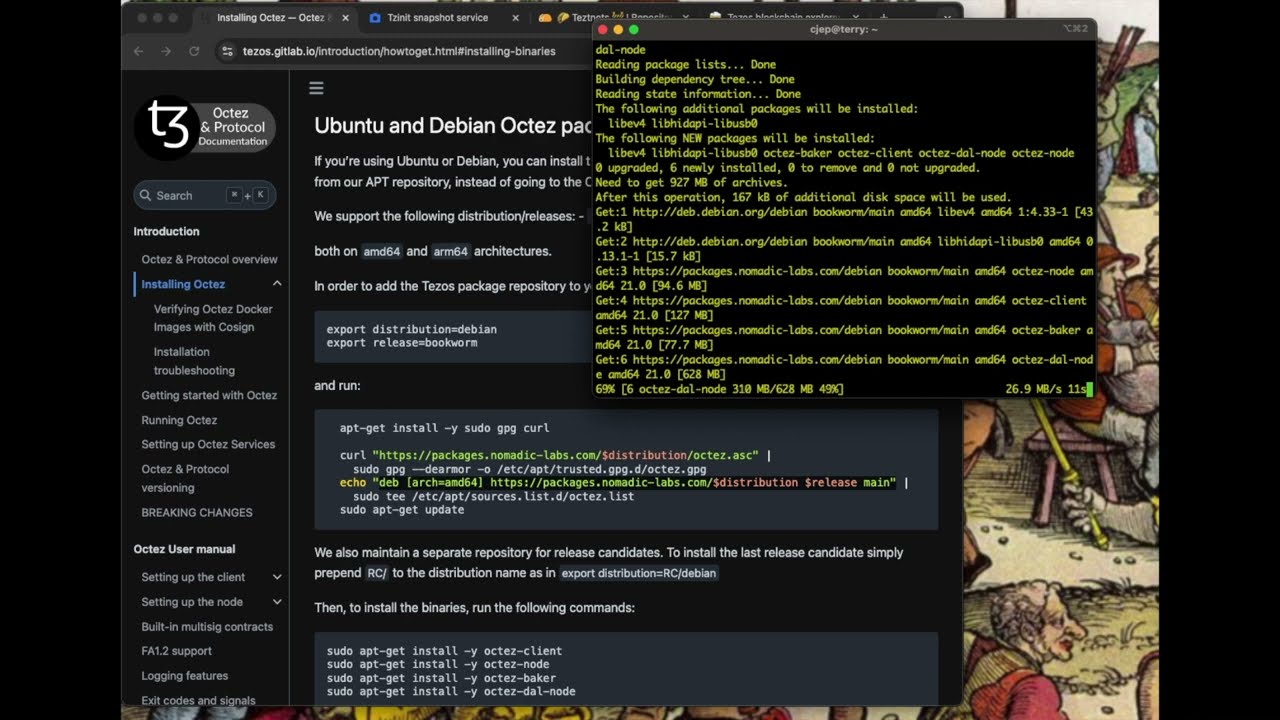Click the Introduction sidebar heading
The image size is (1280, 720).
166,231
